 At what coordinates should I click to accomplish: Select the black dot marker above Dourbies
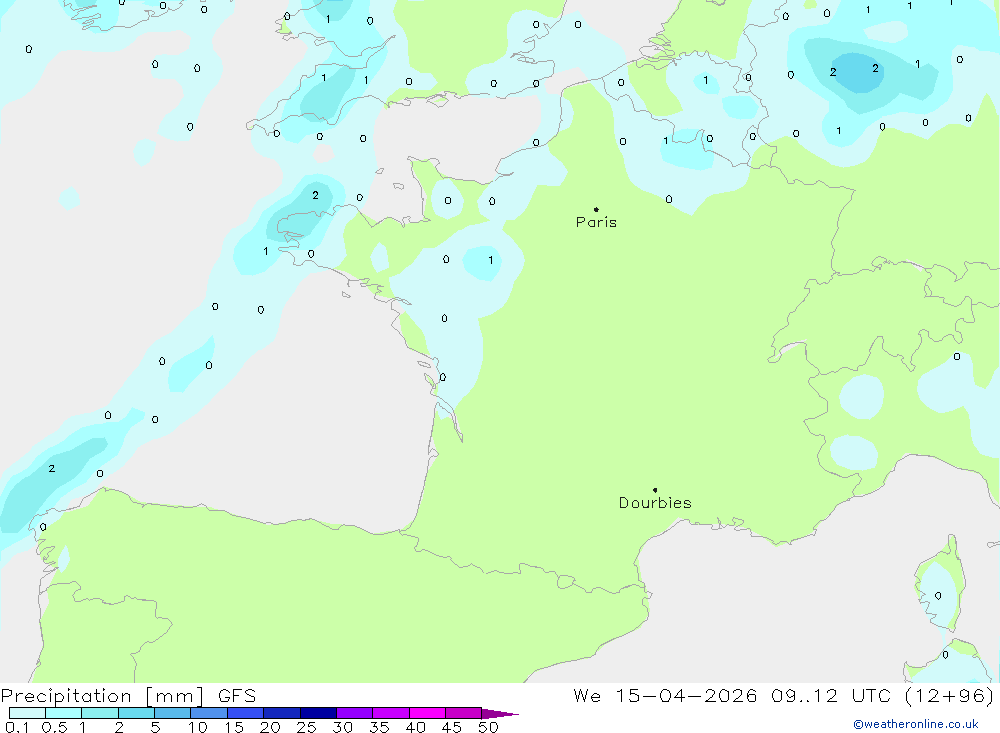pyautogui.click(x=655, y=490)
